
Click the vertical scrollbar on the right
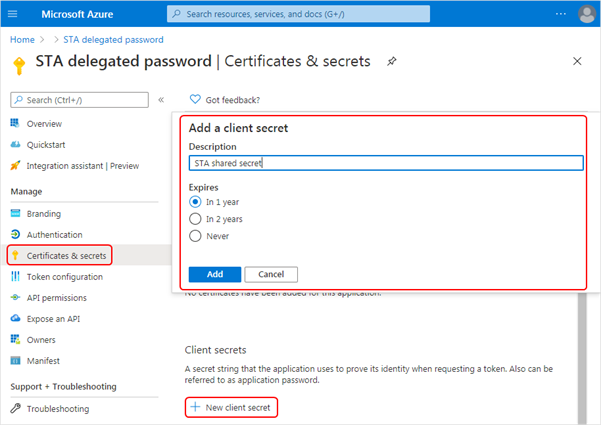[x=582, y=356]
